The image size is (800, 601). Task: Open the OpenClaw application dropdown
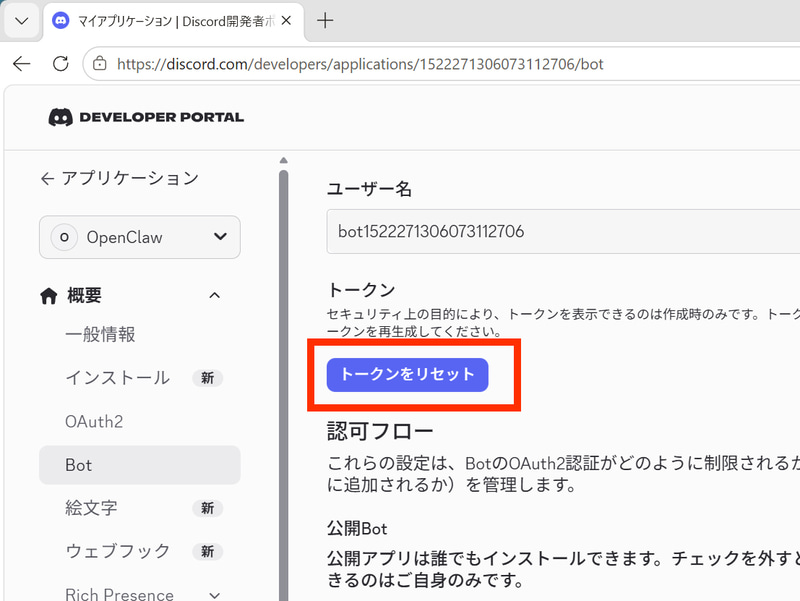[x=140, y=237]
